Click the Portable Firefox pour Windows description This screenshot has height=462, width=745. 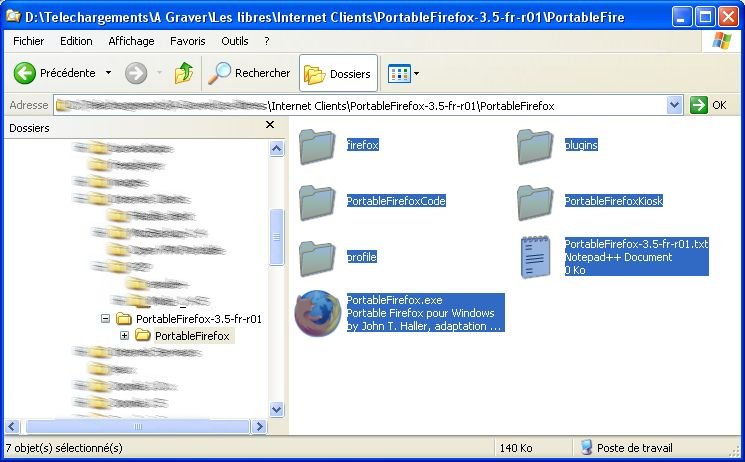[420, 313]
